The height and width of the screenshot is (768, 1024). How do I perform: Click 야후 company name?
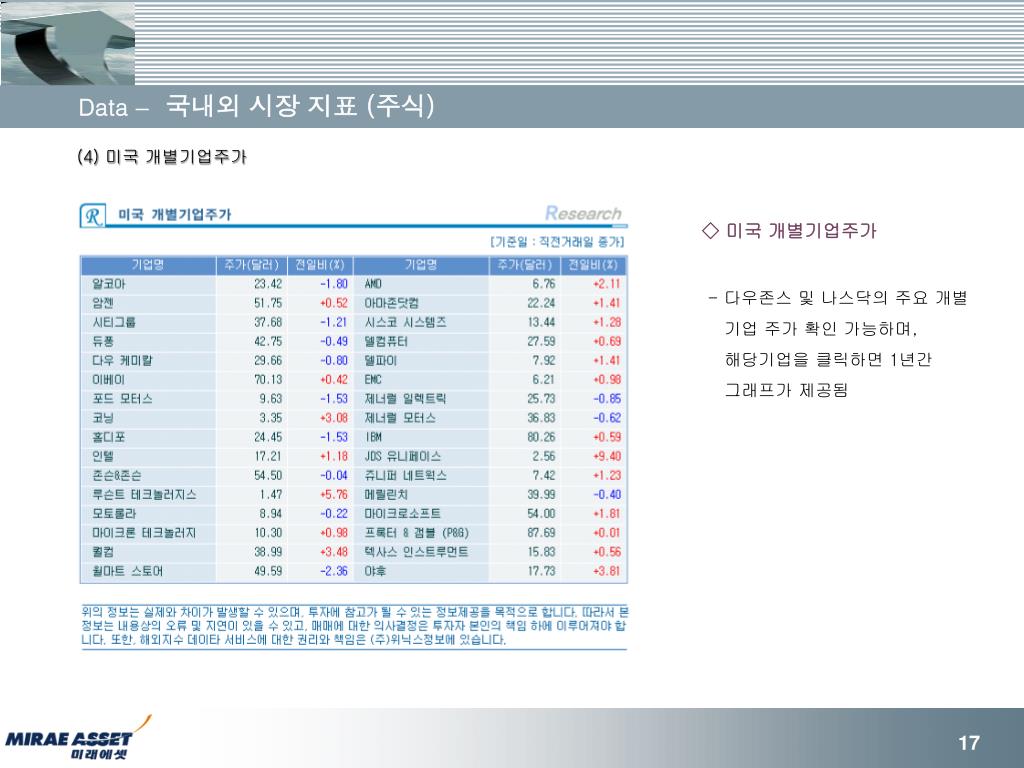point(376,571)
